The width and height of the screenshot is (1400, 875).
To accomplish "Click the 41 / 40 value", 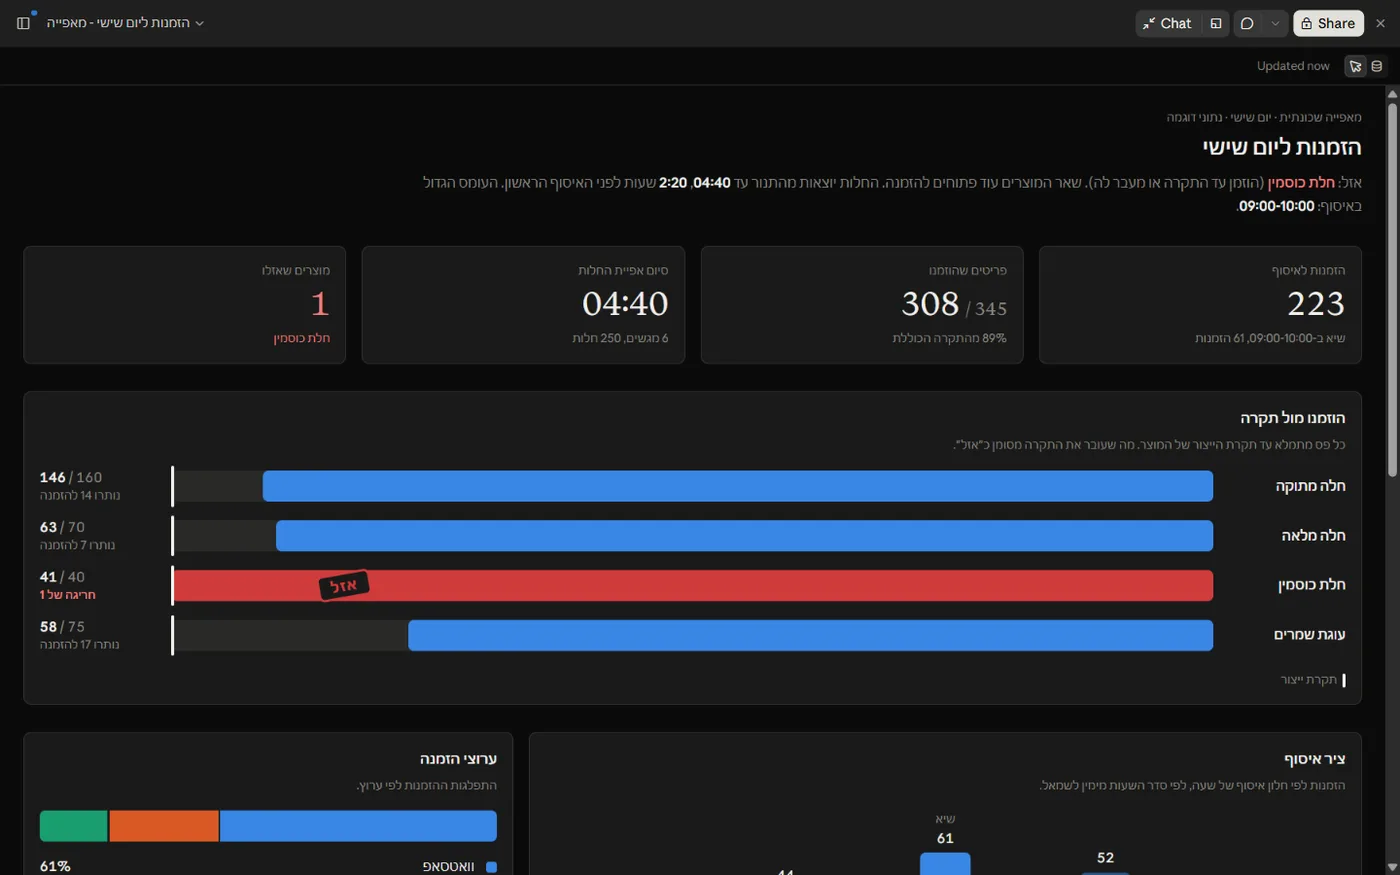I will [62, 577].
